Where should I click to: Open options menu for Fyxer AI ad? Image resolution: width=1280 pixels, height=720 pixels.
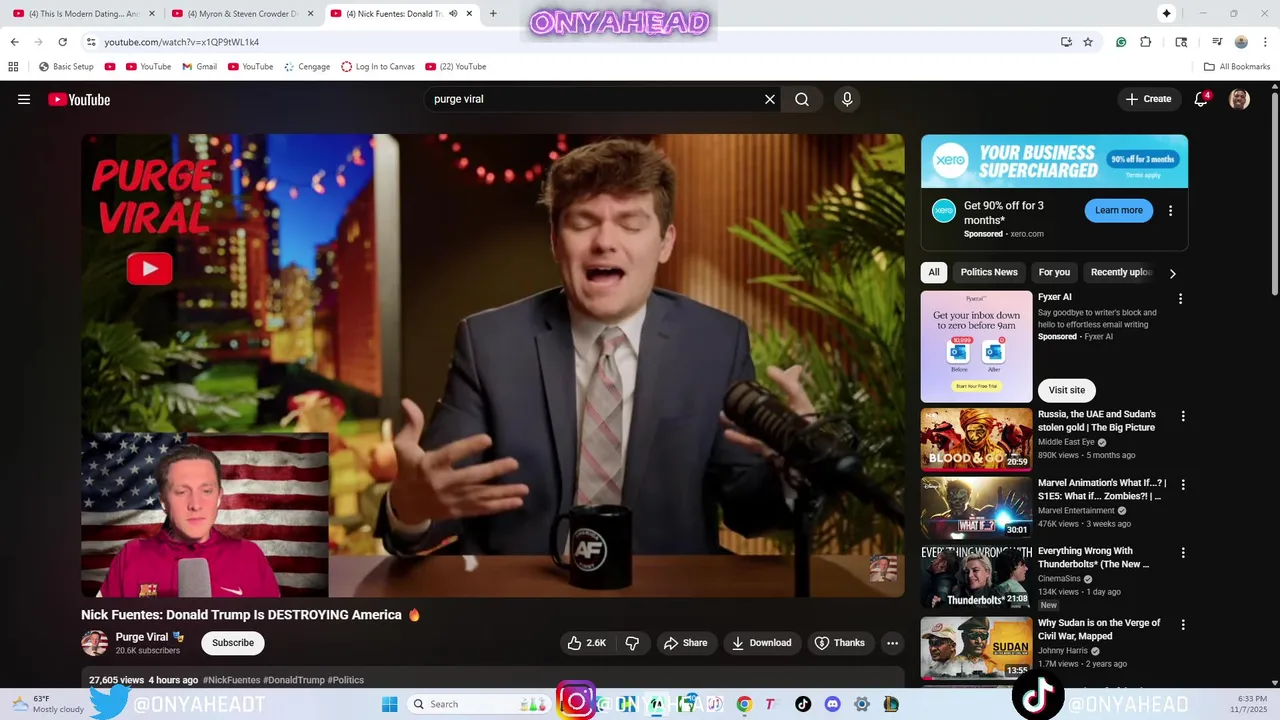coord(1180,299)
